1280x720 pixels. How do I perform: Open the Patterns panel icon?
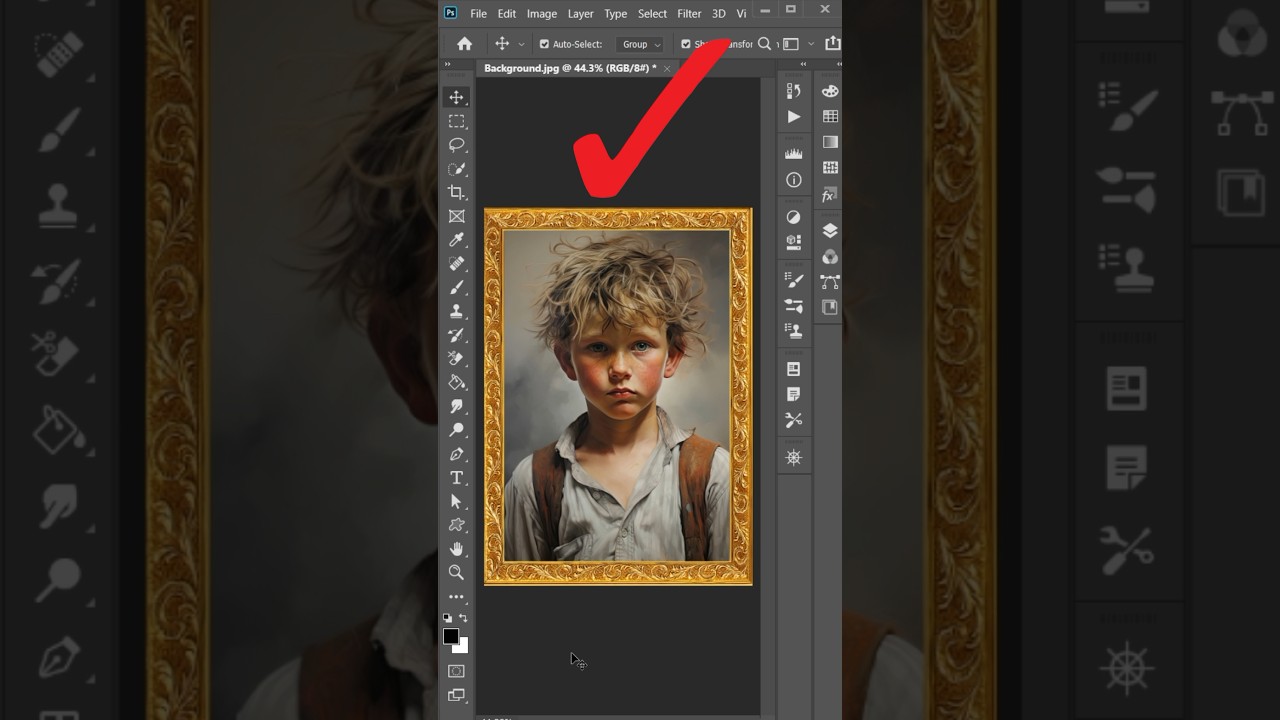coord(830,169)
